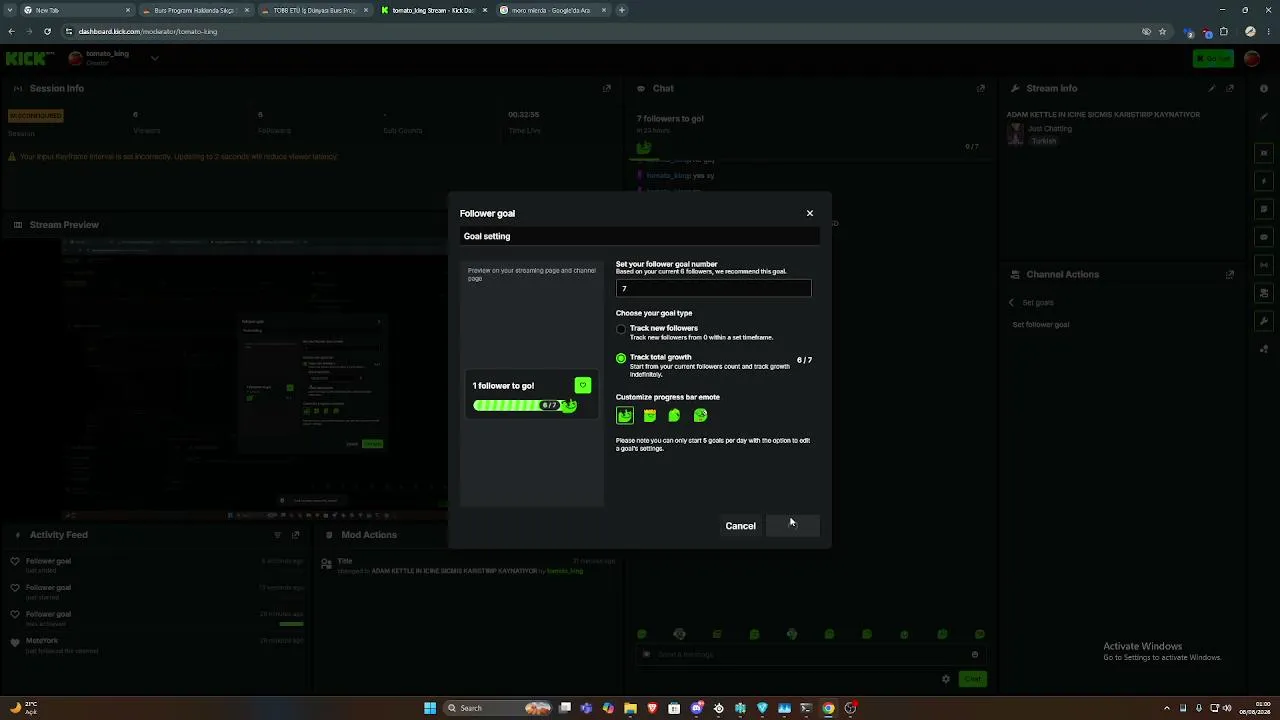Viewport: 1280px width, 720px height.
Task: Open the Goal setting section header
Action: click(640, 236)
